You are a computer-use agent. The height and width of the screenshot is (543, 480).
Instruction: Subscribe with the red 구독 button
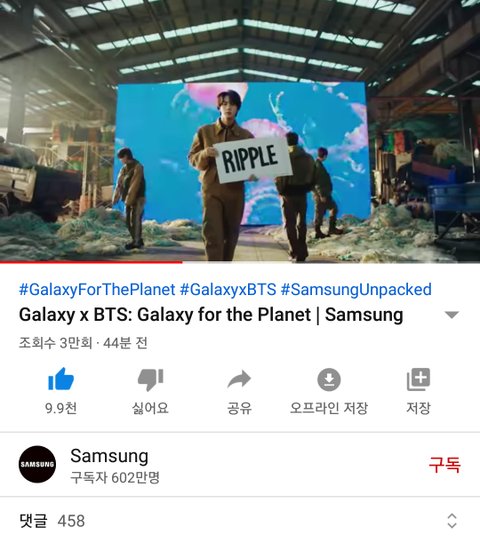pyautogui.click(x=445, y=465)
